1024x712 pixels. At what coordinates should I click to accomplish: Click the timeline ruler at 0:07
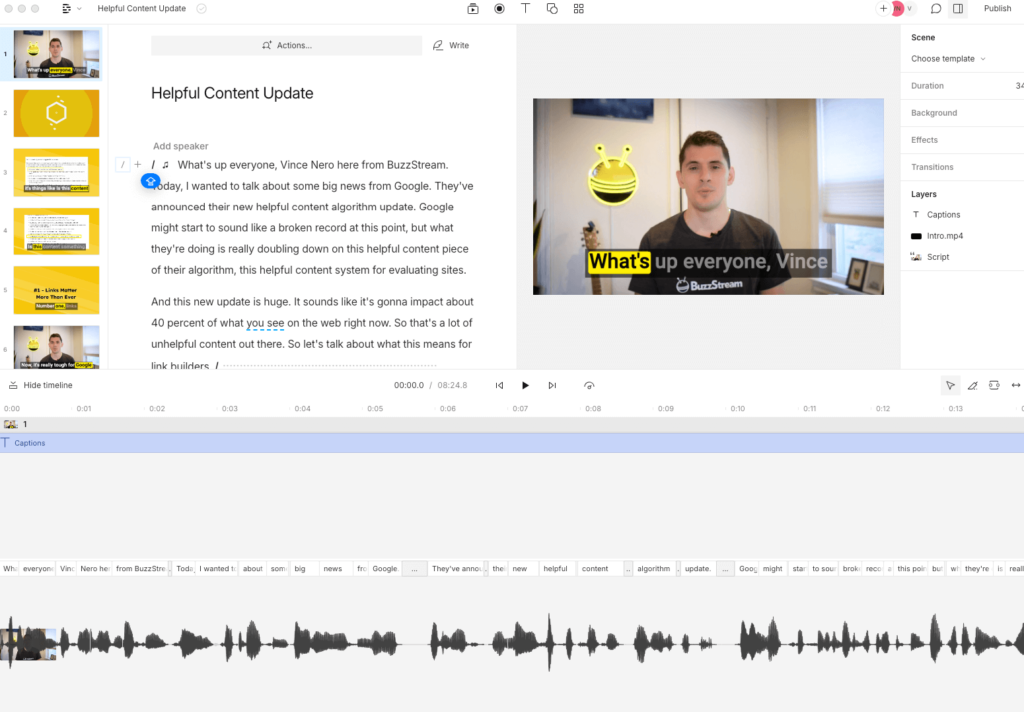click(520, 409)
